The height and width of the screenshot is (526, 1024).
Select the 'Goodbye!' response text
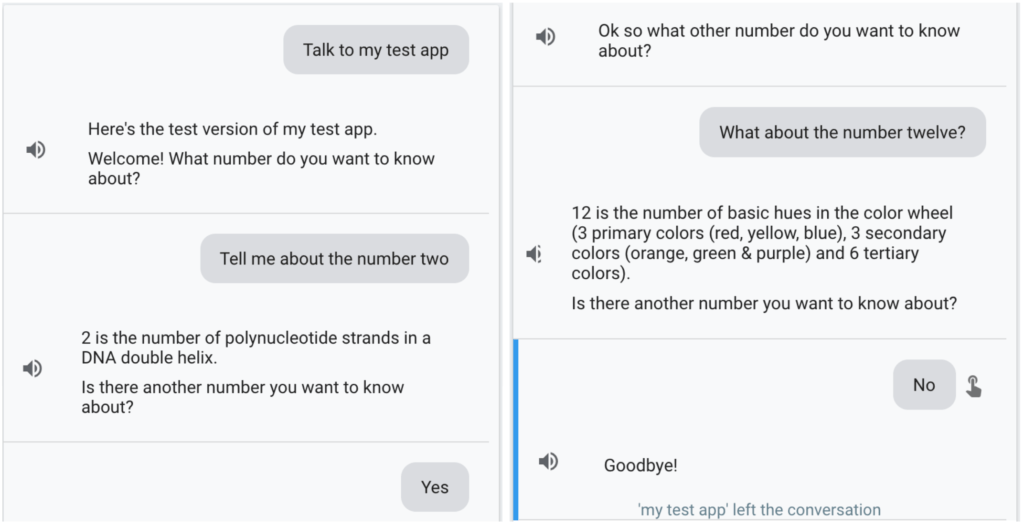[640, 465]
